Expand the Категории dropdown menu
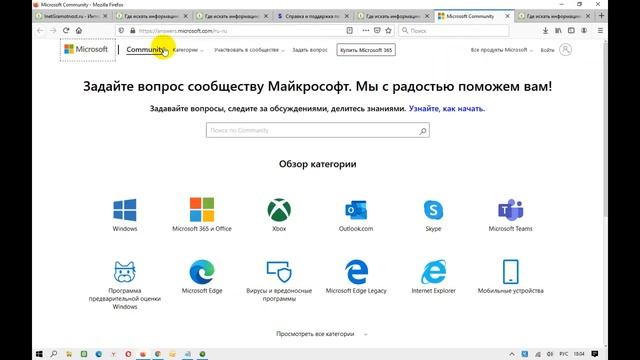This screenshot has height=360, width=640. pos(188,50)
